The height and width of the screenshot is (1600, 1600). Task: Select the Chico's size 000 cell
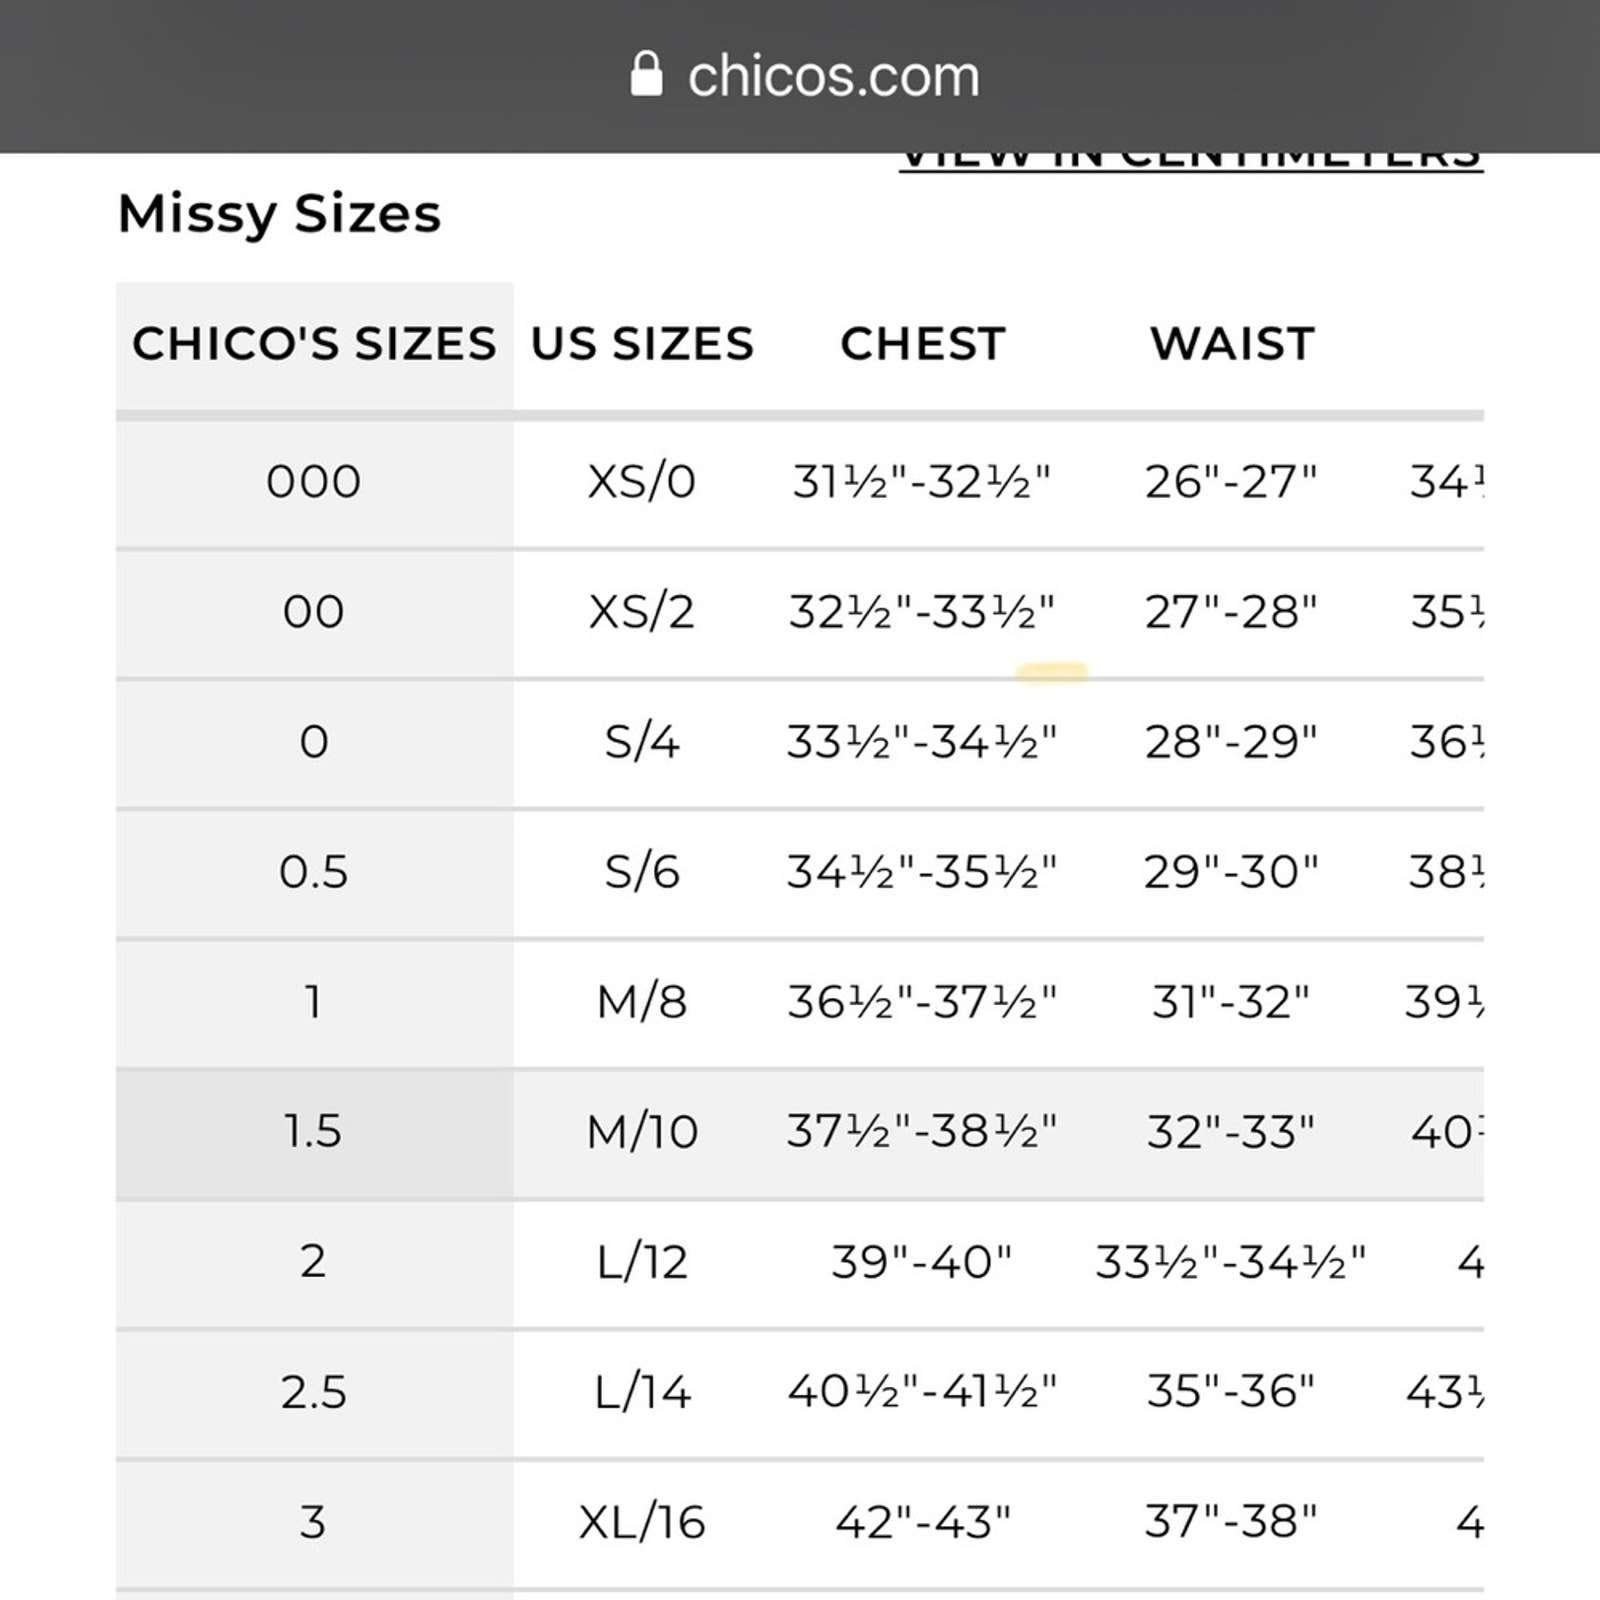[x=314, y=482]
